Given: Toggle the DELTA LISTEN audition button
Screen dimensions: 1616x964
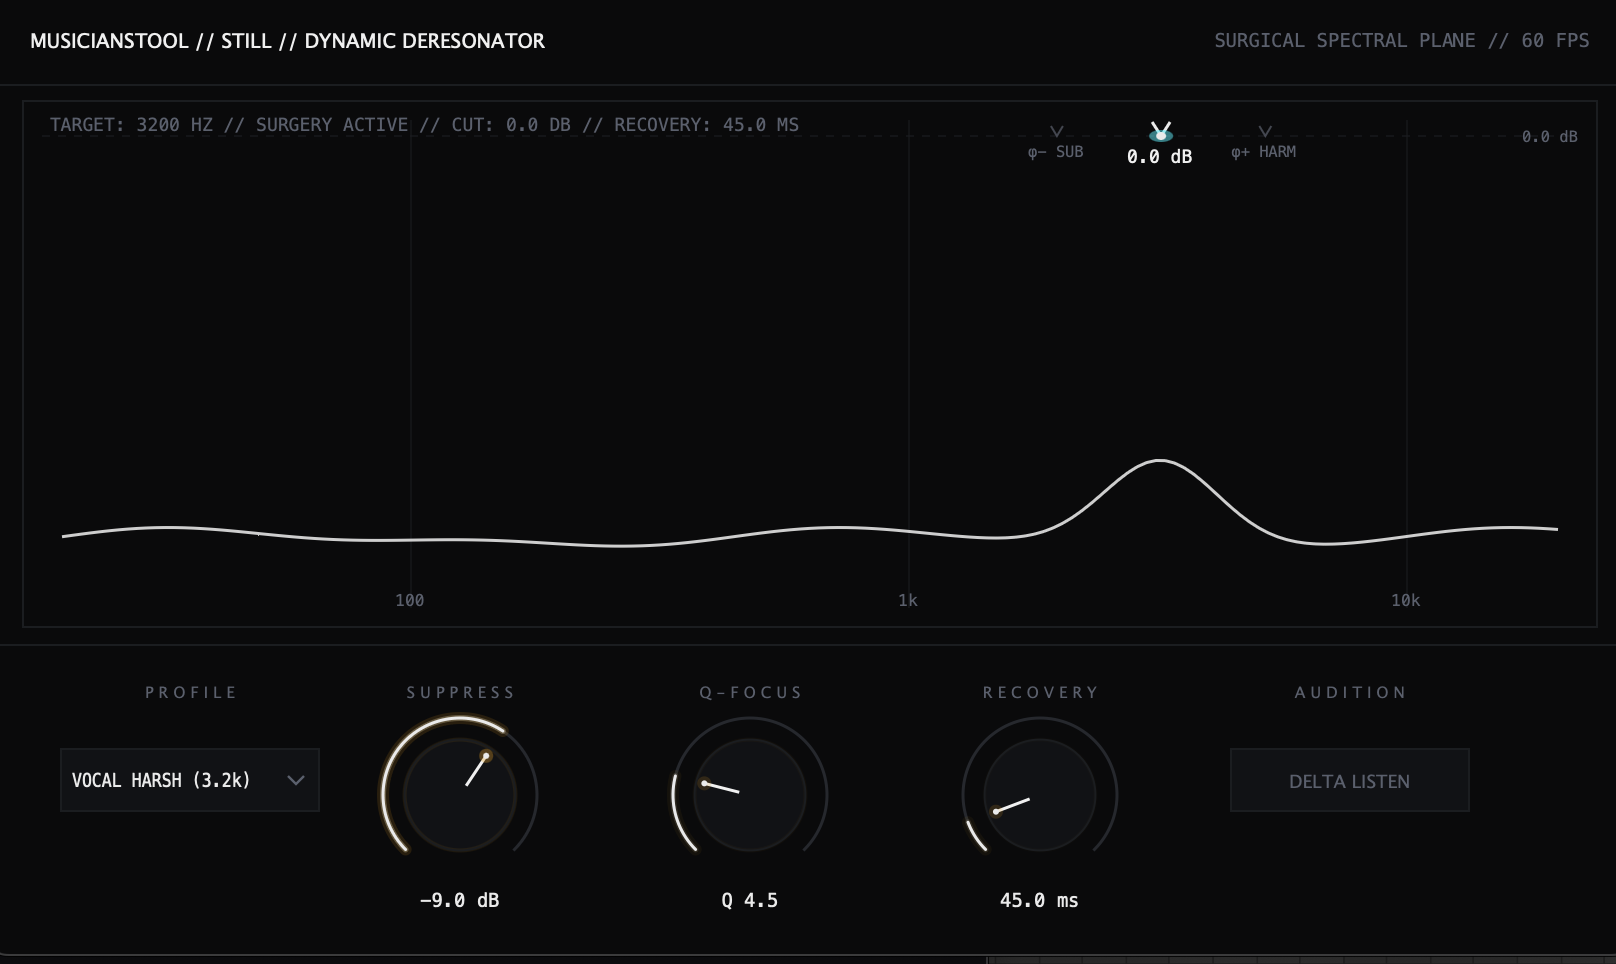Looking at the screenshot, I should point(1349,780).
